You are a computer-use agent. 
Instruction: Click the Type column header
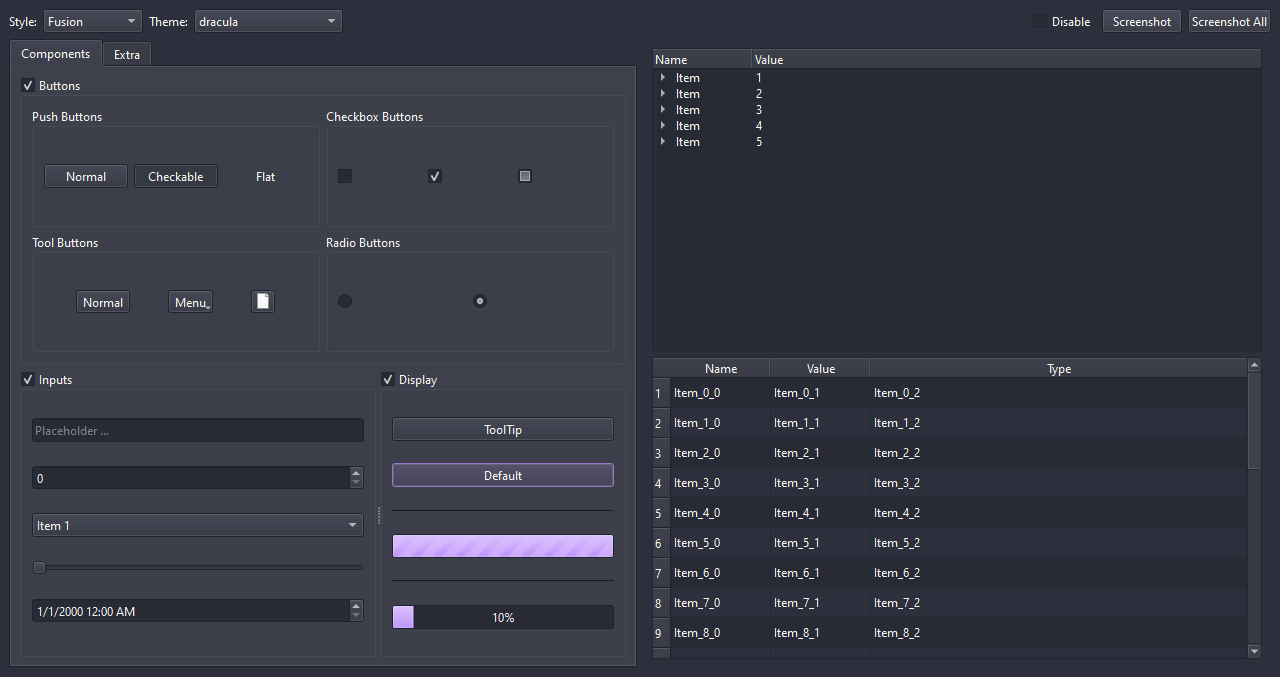pos(1058,369)
